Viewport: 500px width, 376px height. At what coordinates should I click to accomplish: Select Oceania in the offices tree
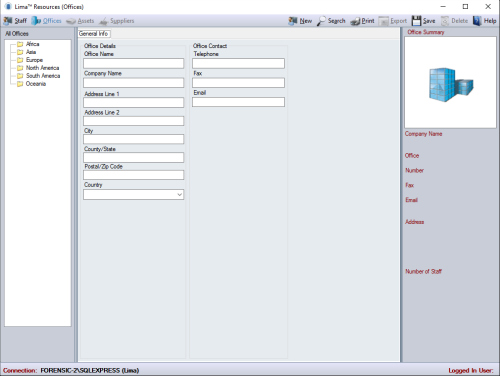[x=36, y=84]
